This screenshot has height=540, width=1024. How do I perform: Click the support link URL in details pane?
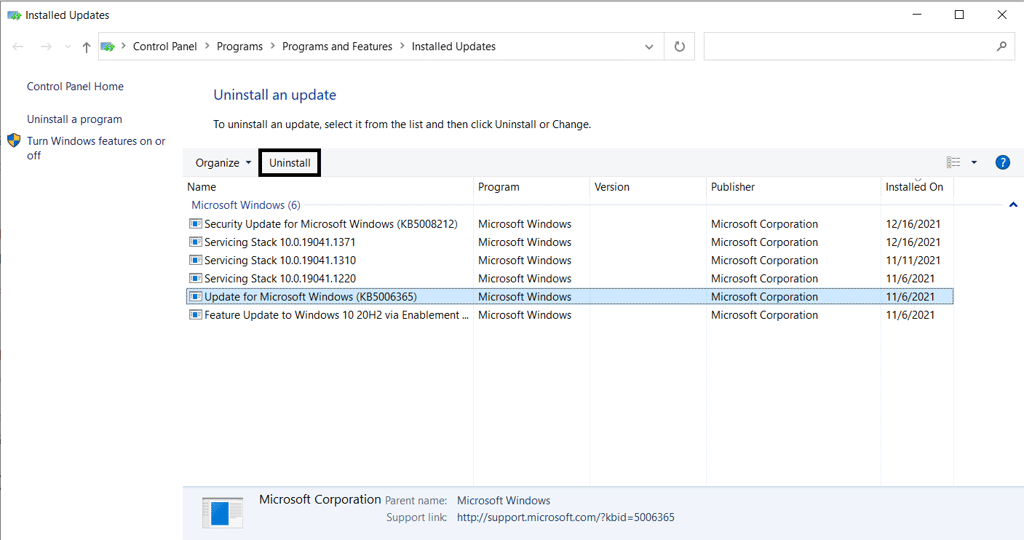tap(566, 517)
